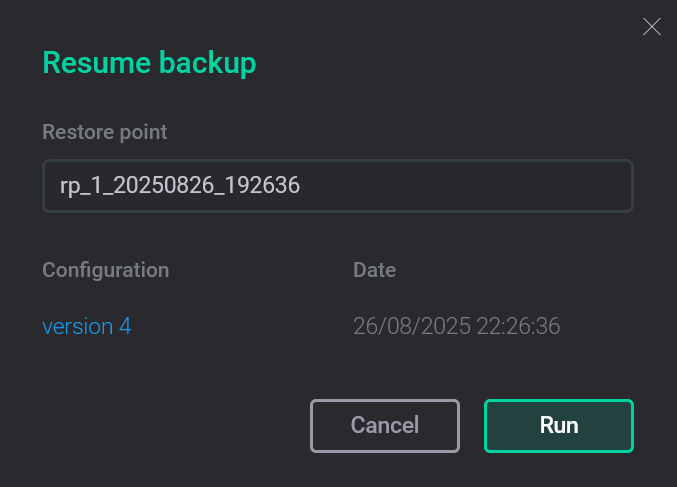
Task: Click the Restore point field label
Action: coord(105,131)
